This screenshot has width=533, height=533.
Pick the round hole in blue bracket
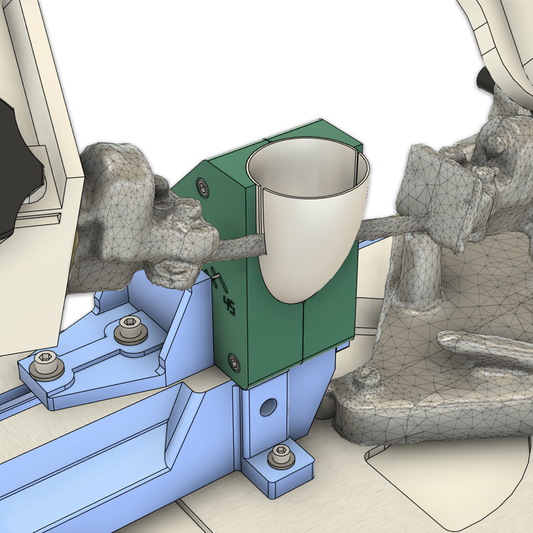268,408
